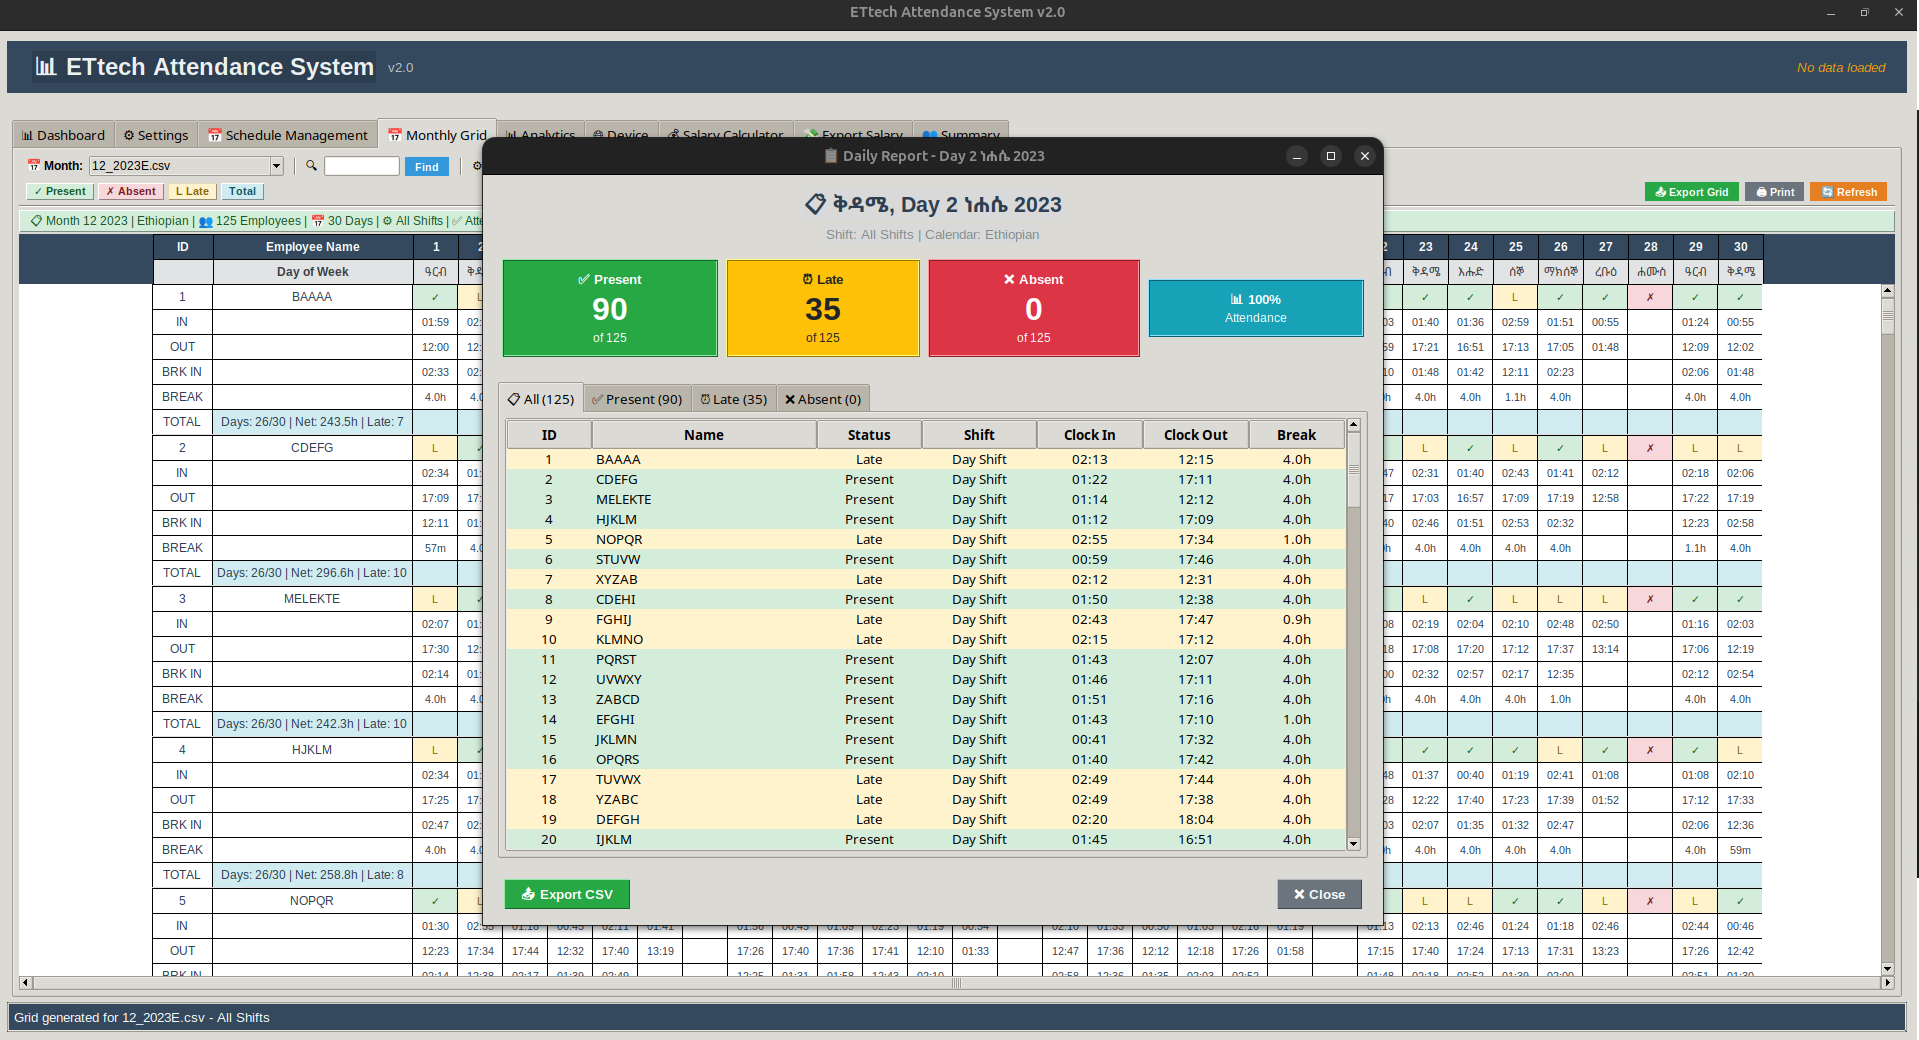
Task: Click the 100% Attendance teal card
Action: (1256, 308)
